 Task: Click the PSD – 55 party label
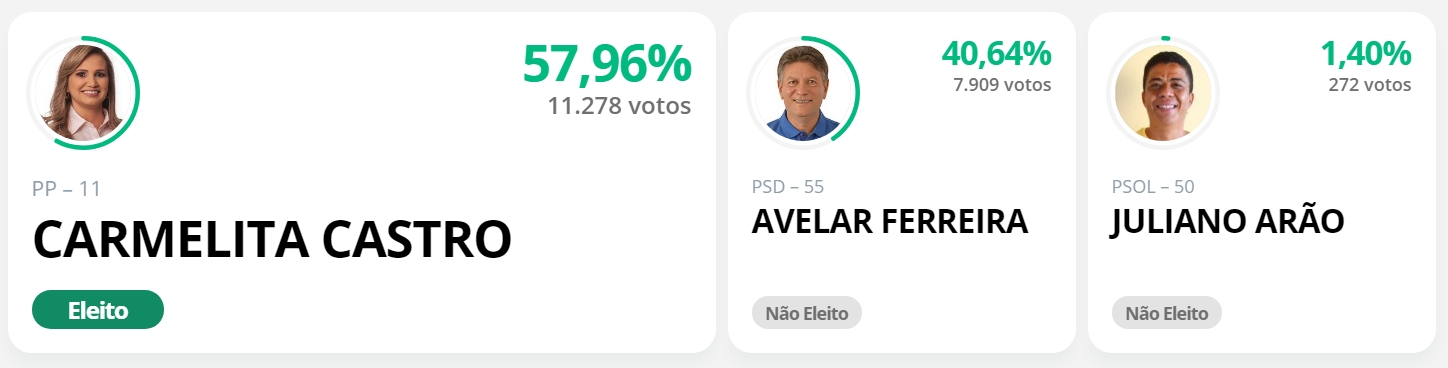pos(788,186)
